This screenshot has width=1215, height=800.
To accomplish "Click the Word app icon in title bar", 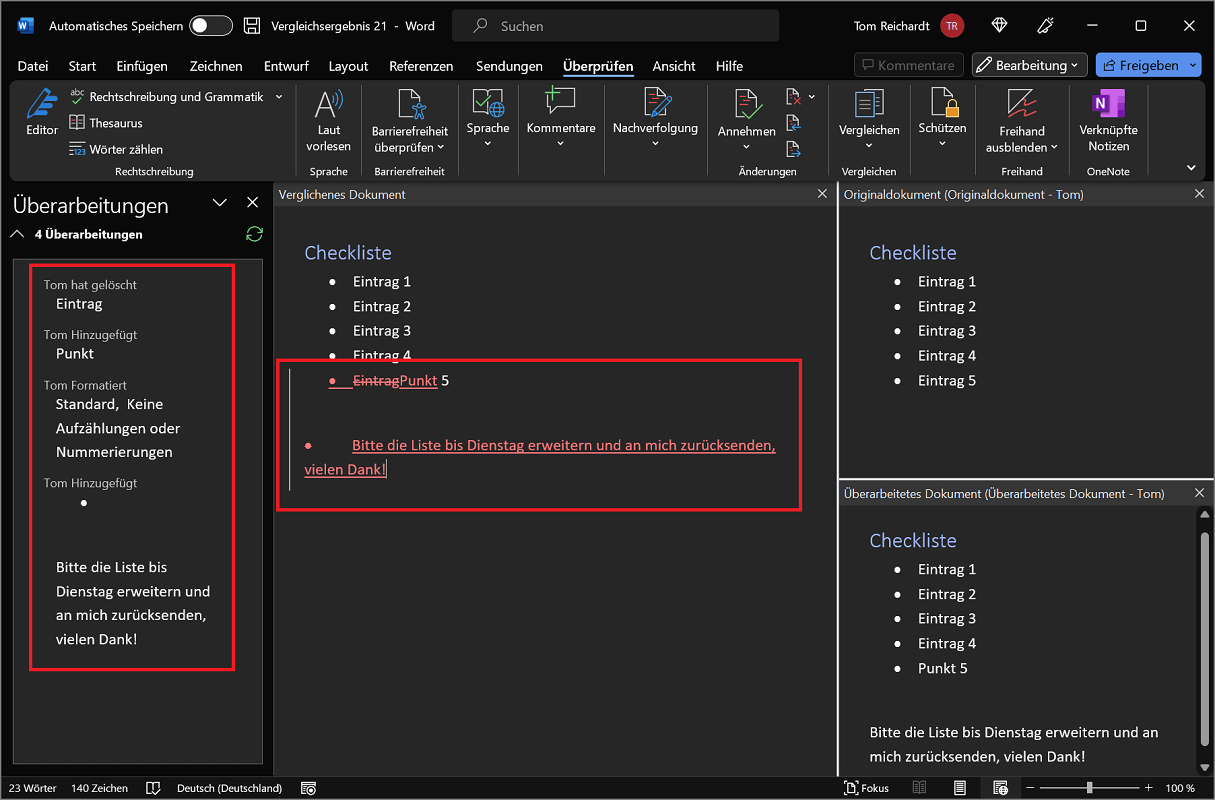I will [x=24, y=26].
